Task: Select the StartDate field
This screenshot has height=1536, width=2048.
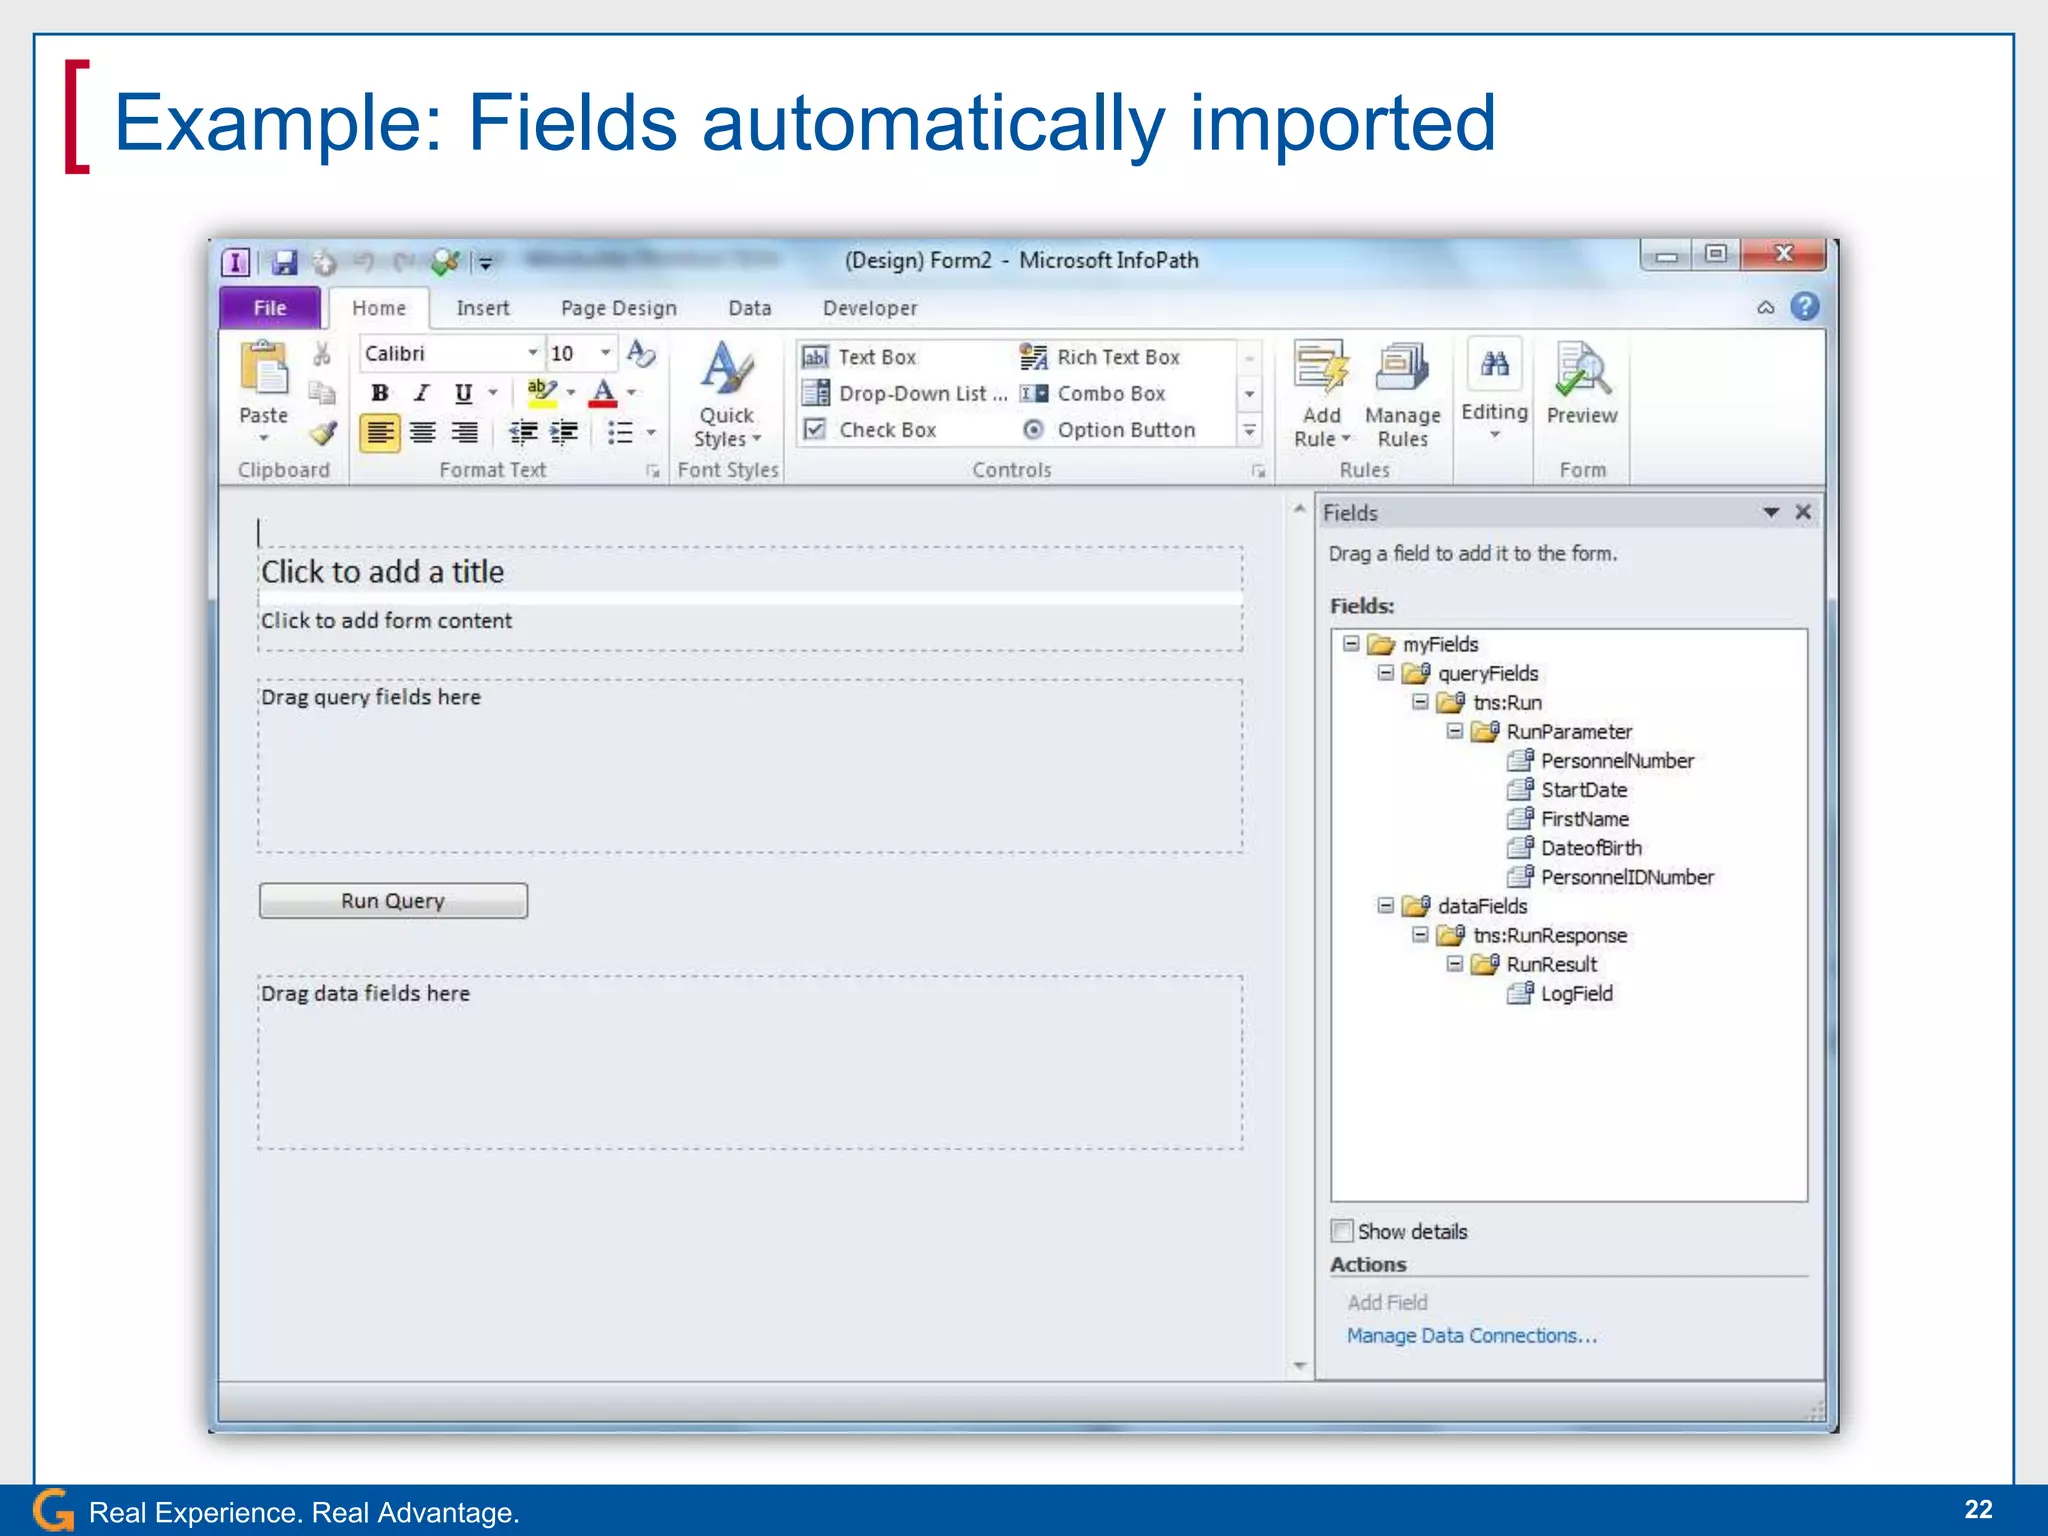Action: click(1584, 789)
